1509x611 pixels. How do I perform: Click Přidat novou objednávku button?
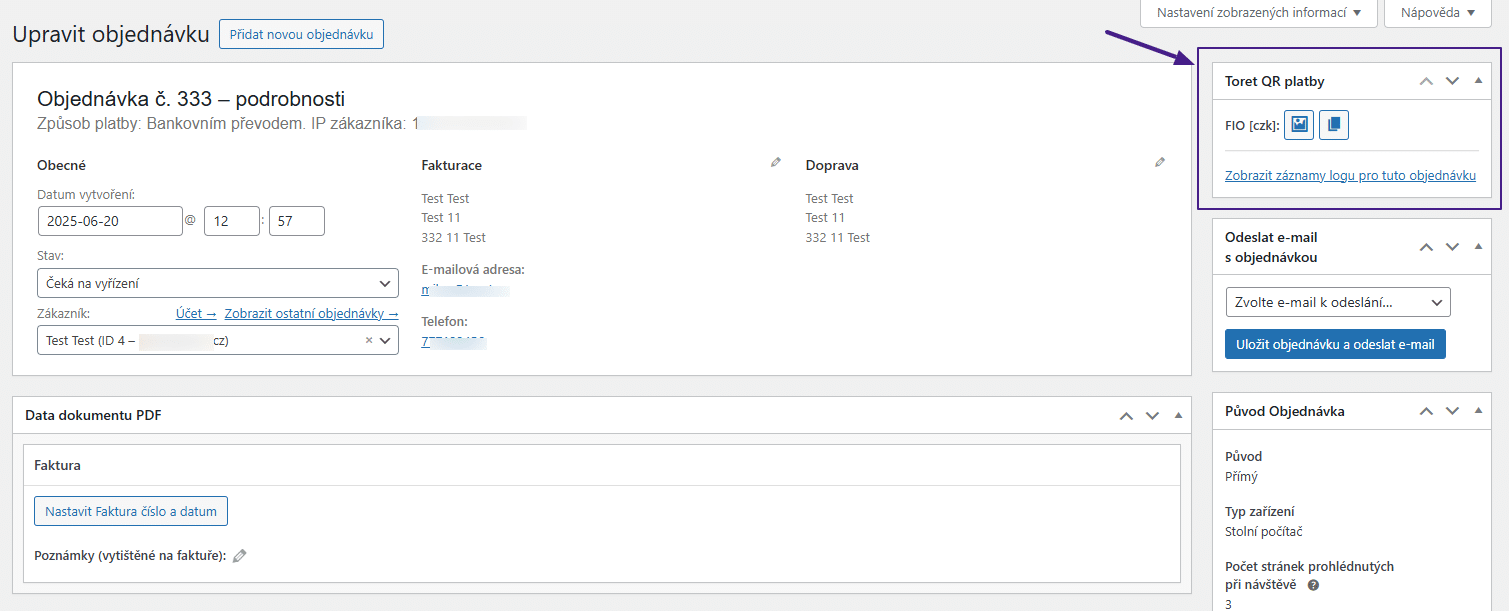tap(301, 34)
